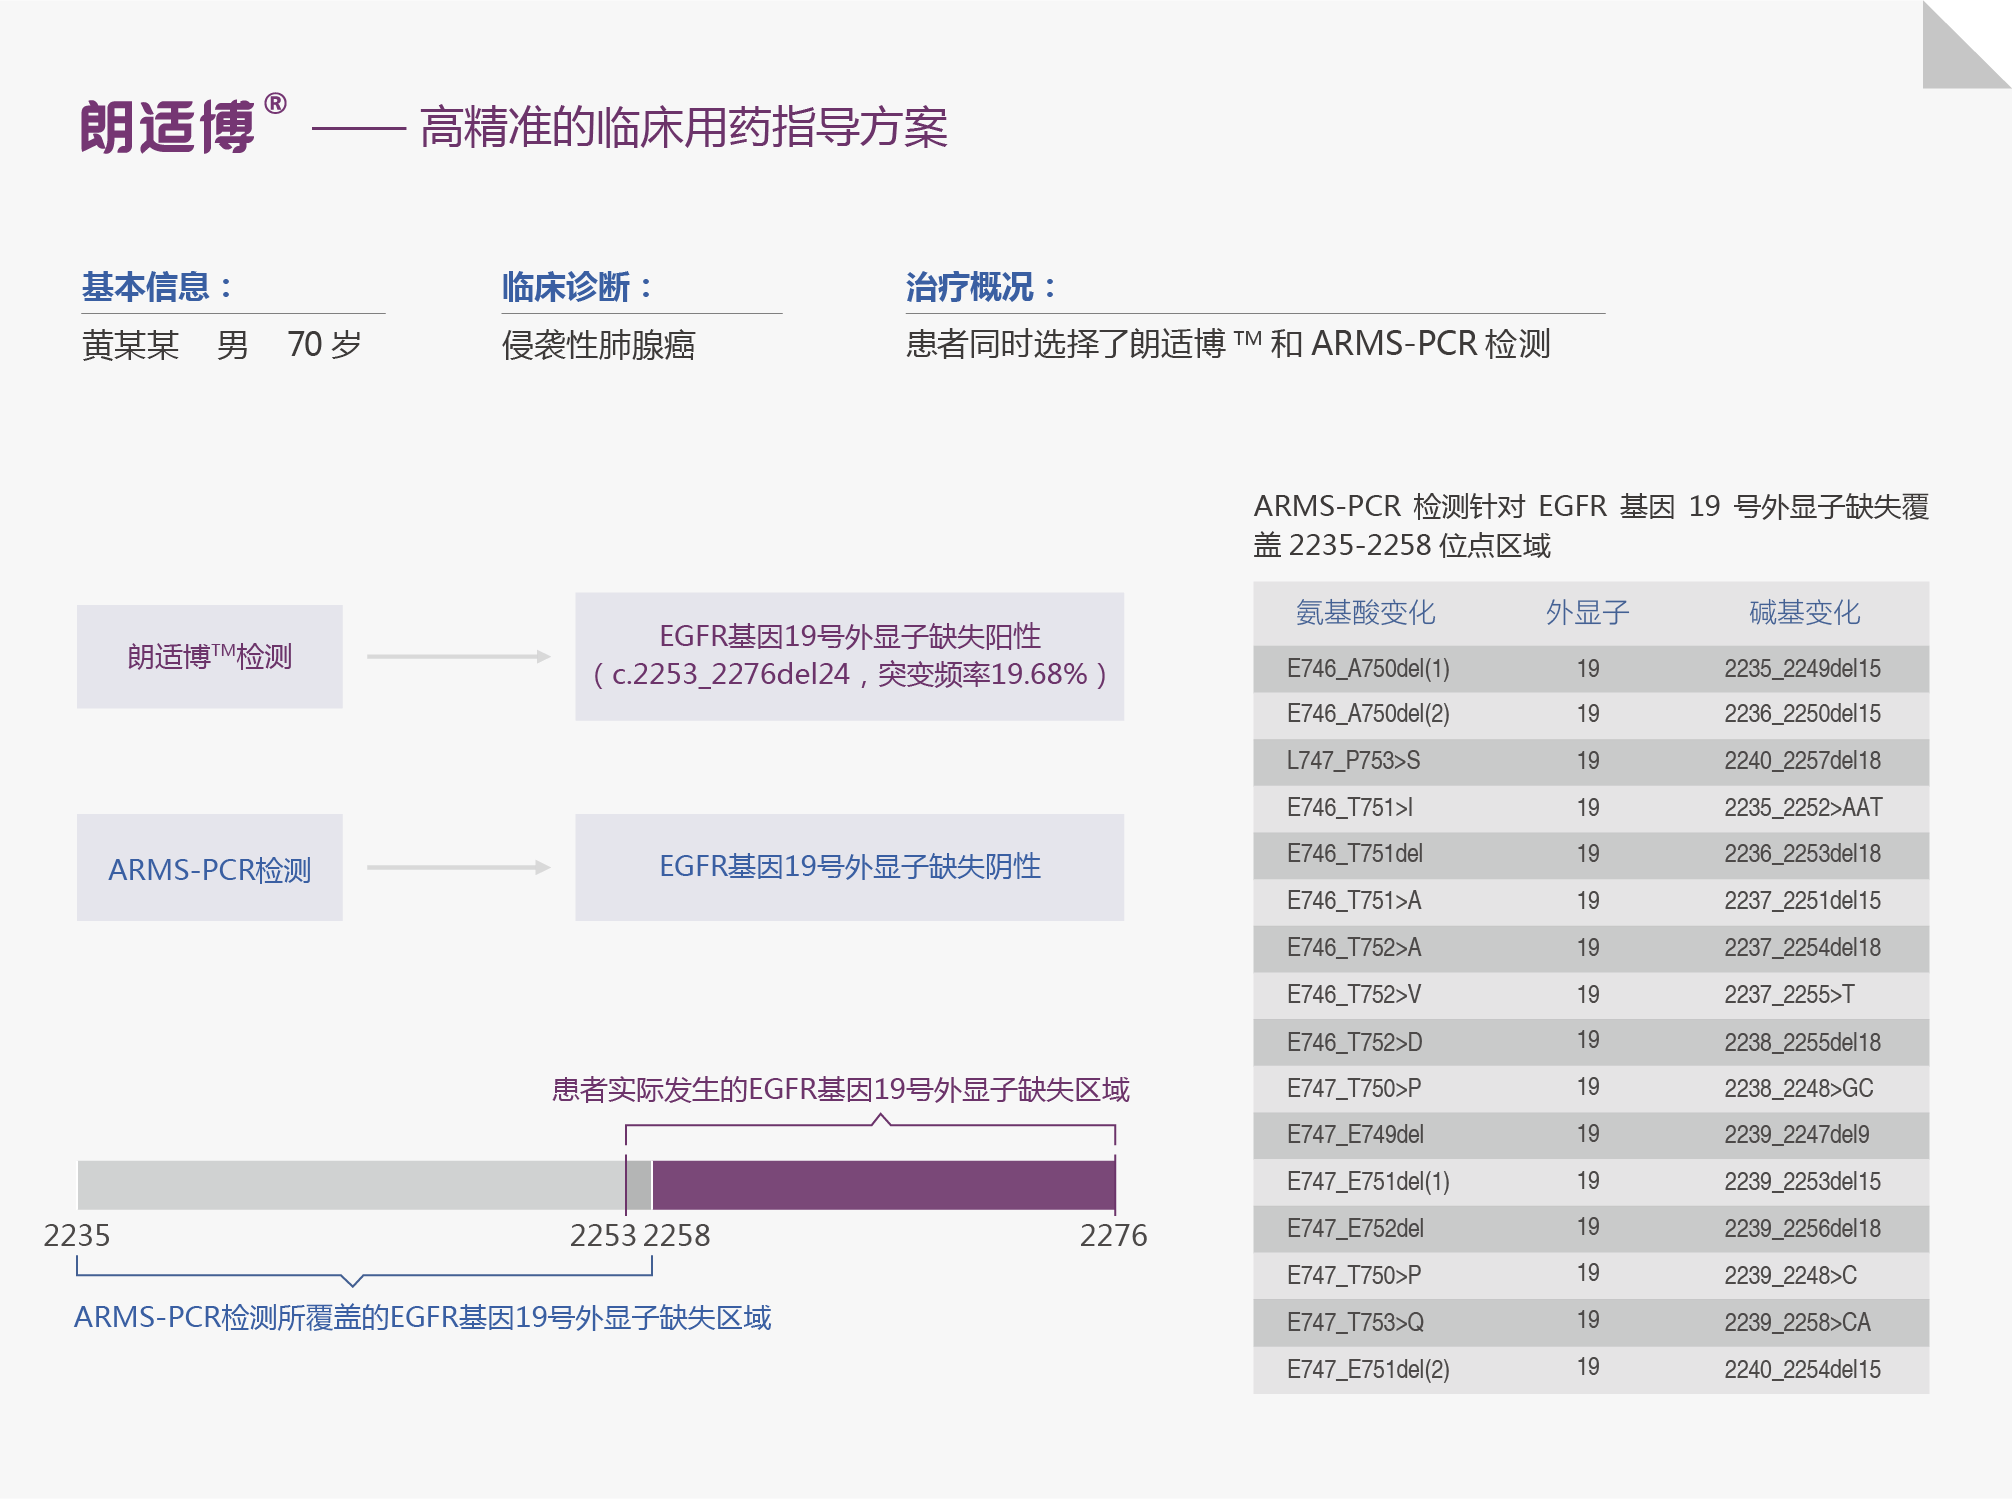Select the cell 2236_2250del15
Screen dimensions: 2012x1499
1803,714
